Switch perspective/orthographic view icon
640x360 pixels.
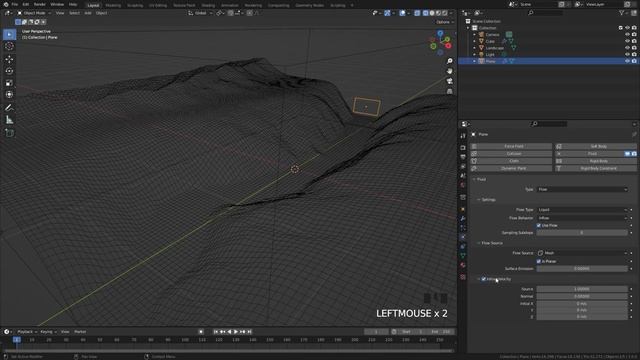[449, 91]
